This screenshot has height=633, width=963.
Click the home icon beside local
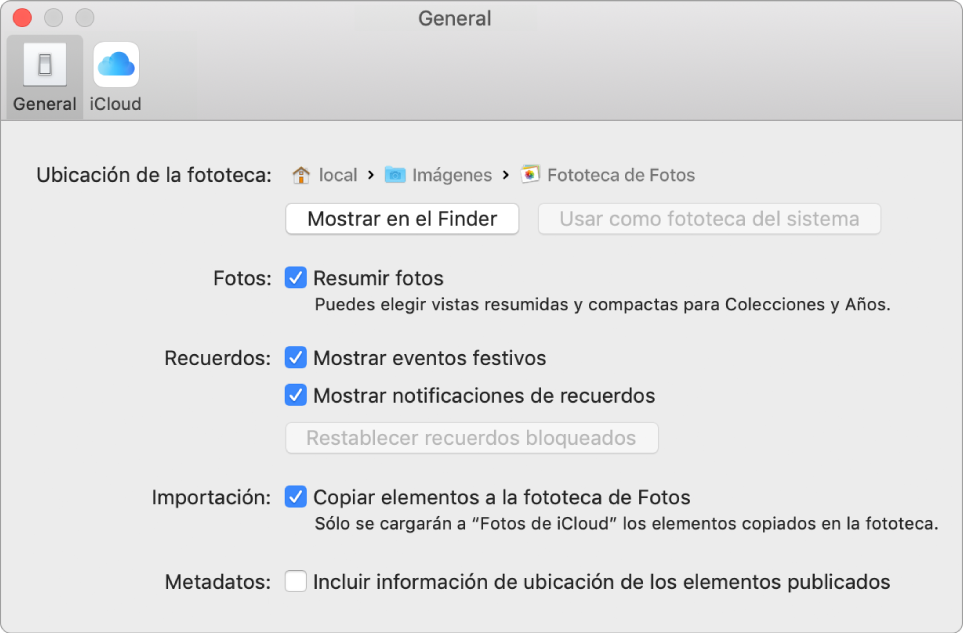(x=300, y=176)
